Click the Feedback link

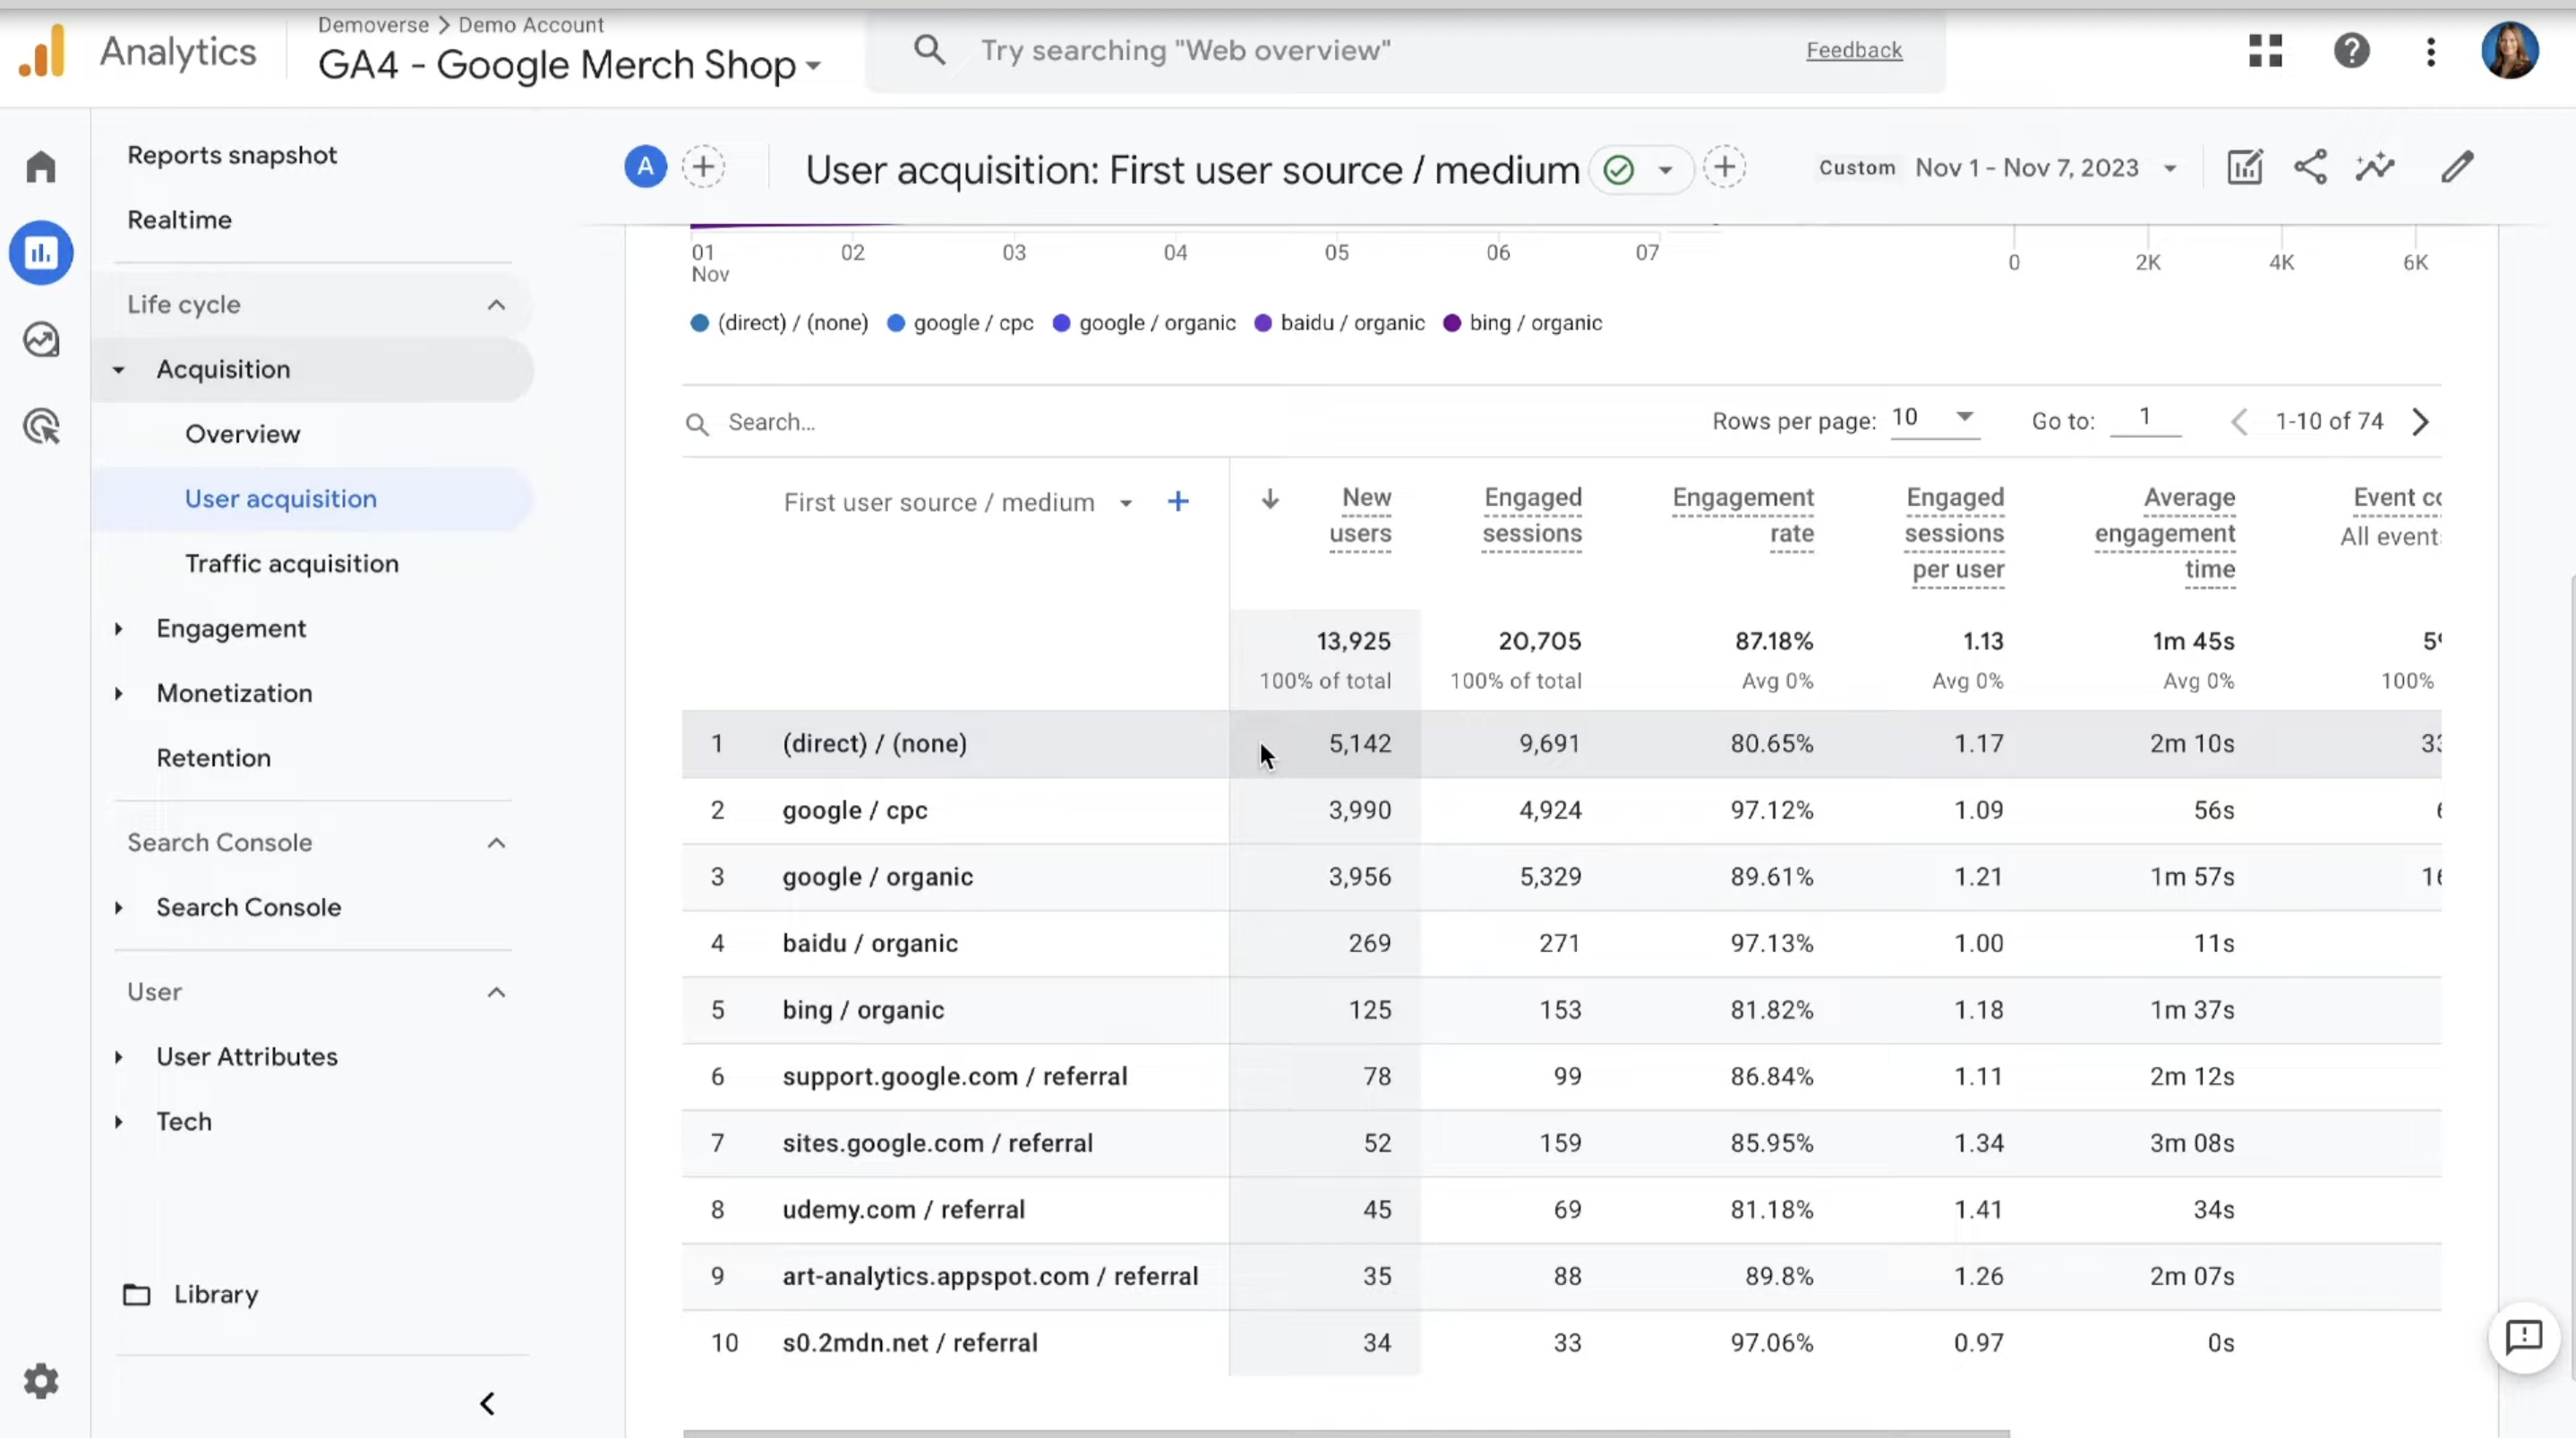point(1854,50)
